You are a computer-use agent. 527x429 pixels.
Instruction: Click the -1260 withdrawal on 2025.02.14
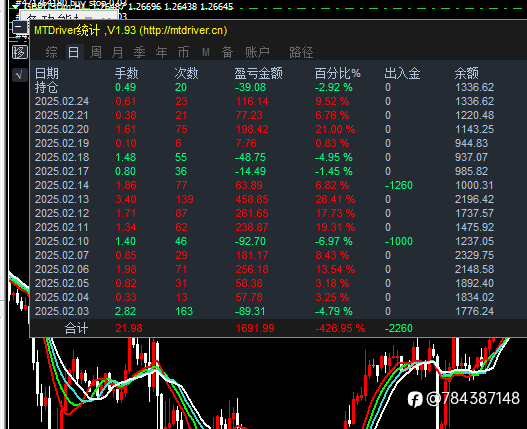point(399,185)
